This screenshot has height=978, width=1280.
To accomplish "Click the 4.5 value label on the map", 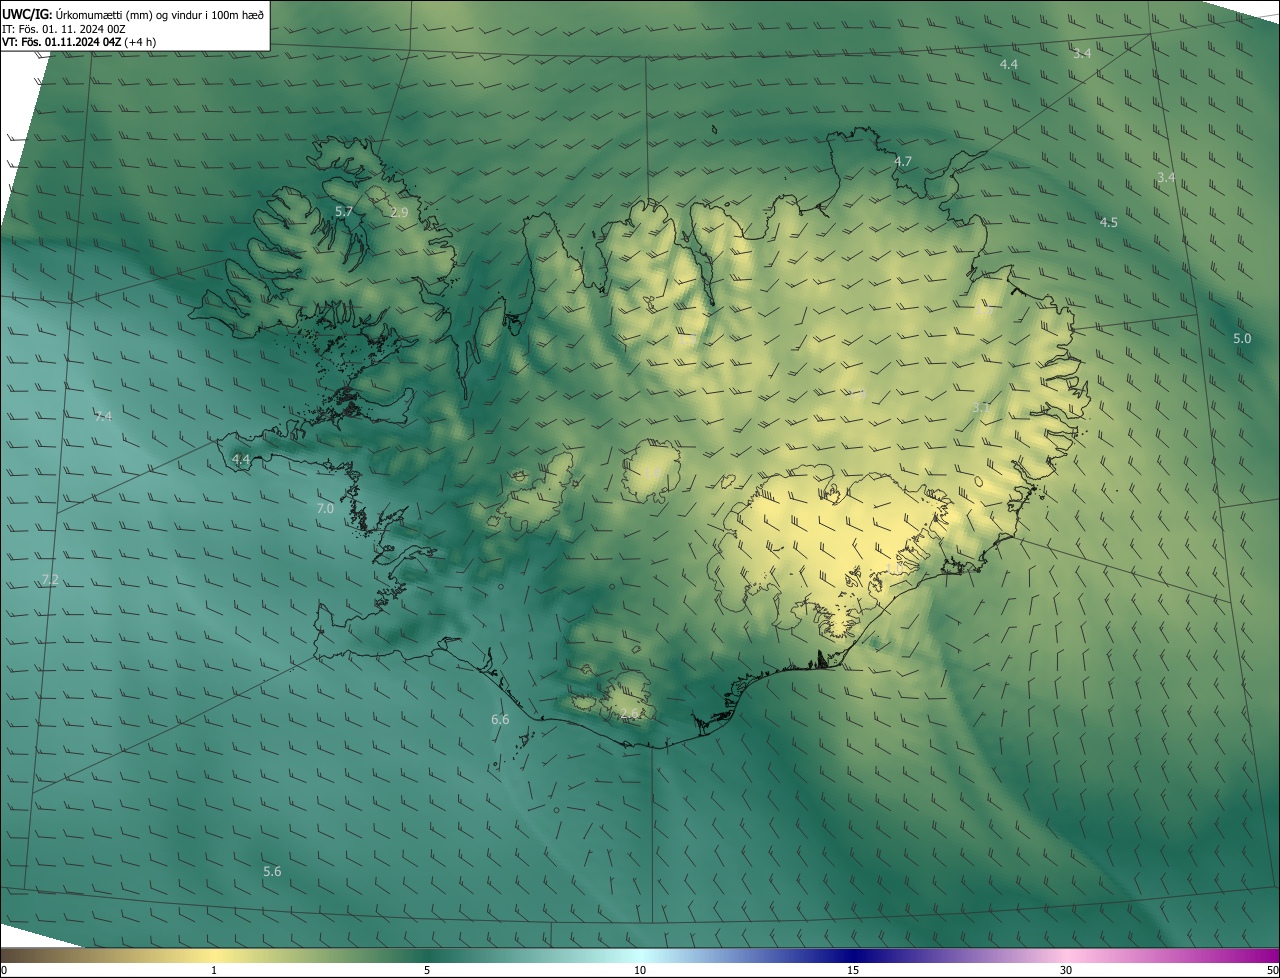I will point(1109,222).
